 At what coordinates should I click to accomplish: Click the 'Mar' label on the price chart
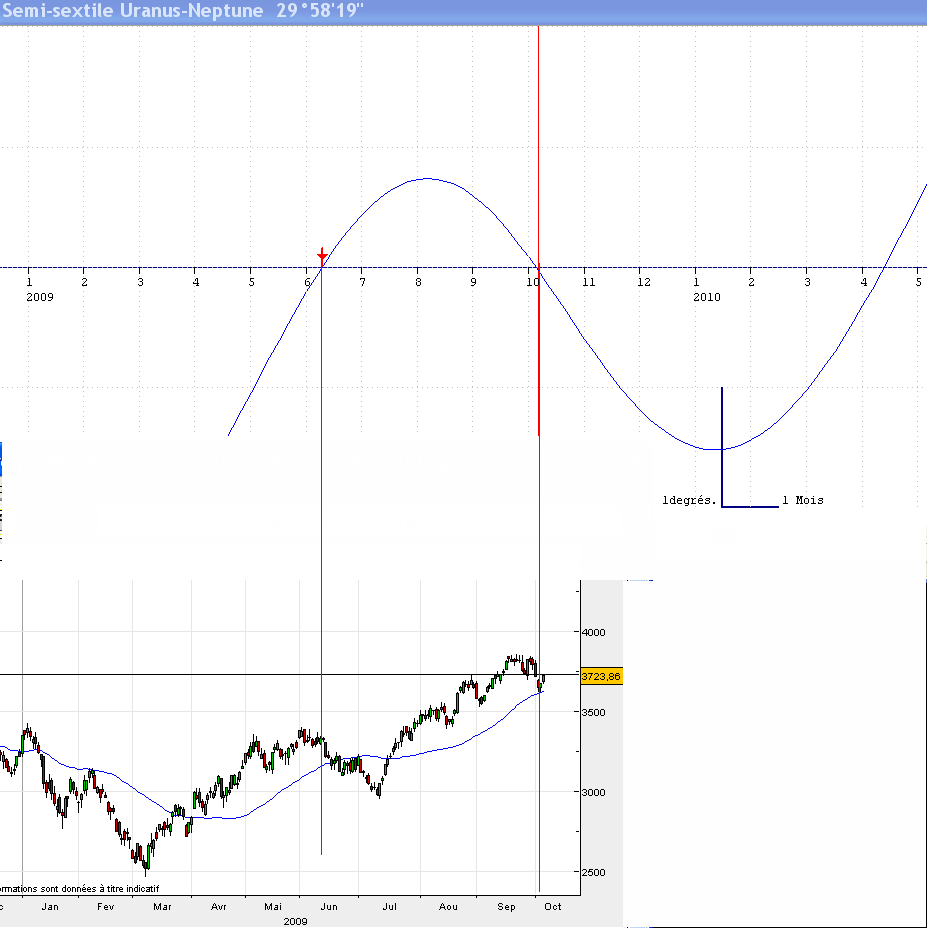[x=161, y=906]
